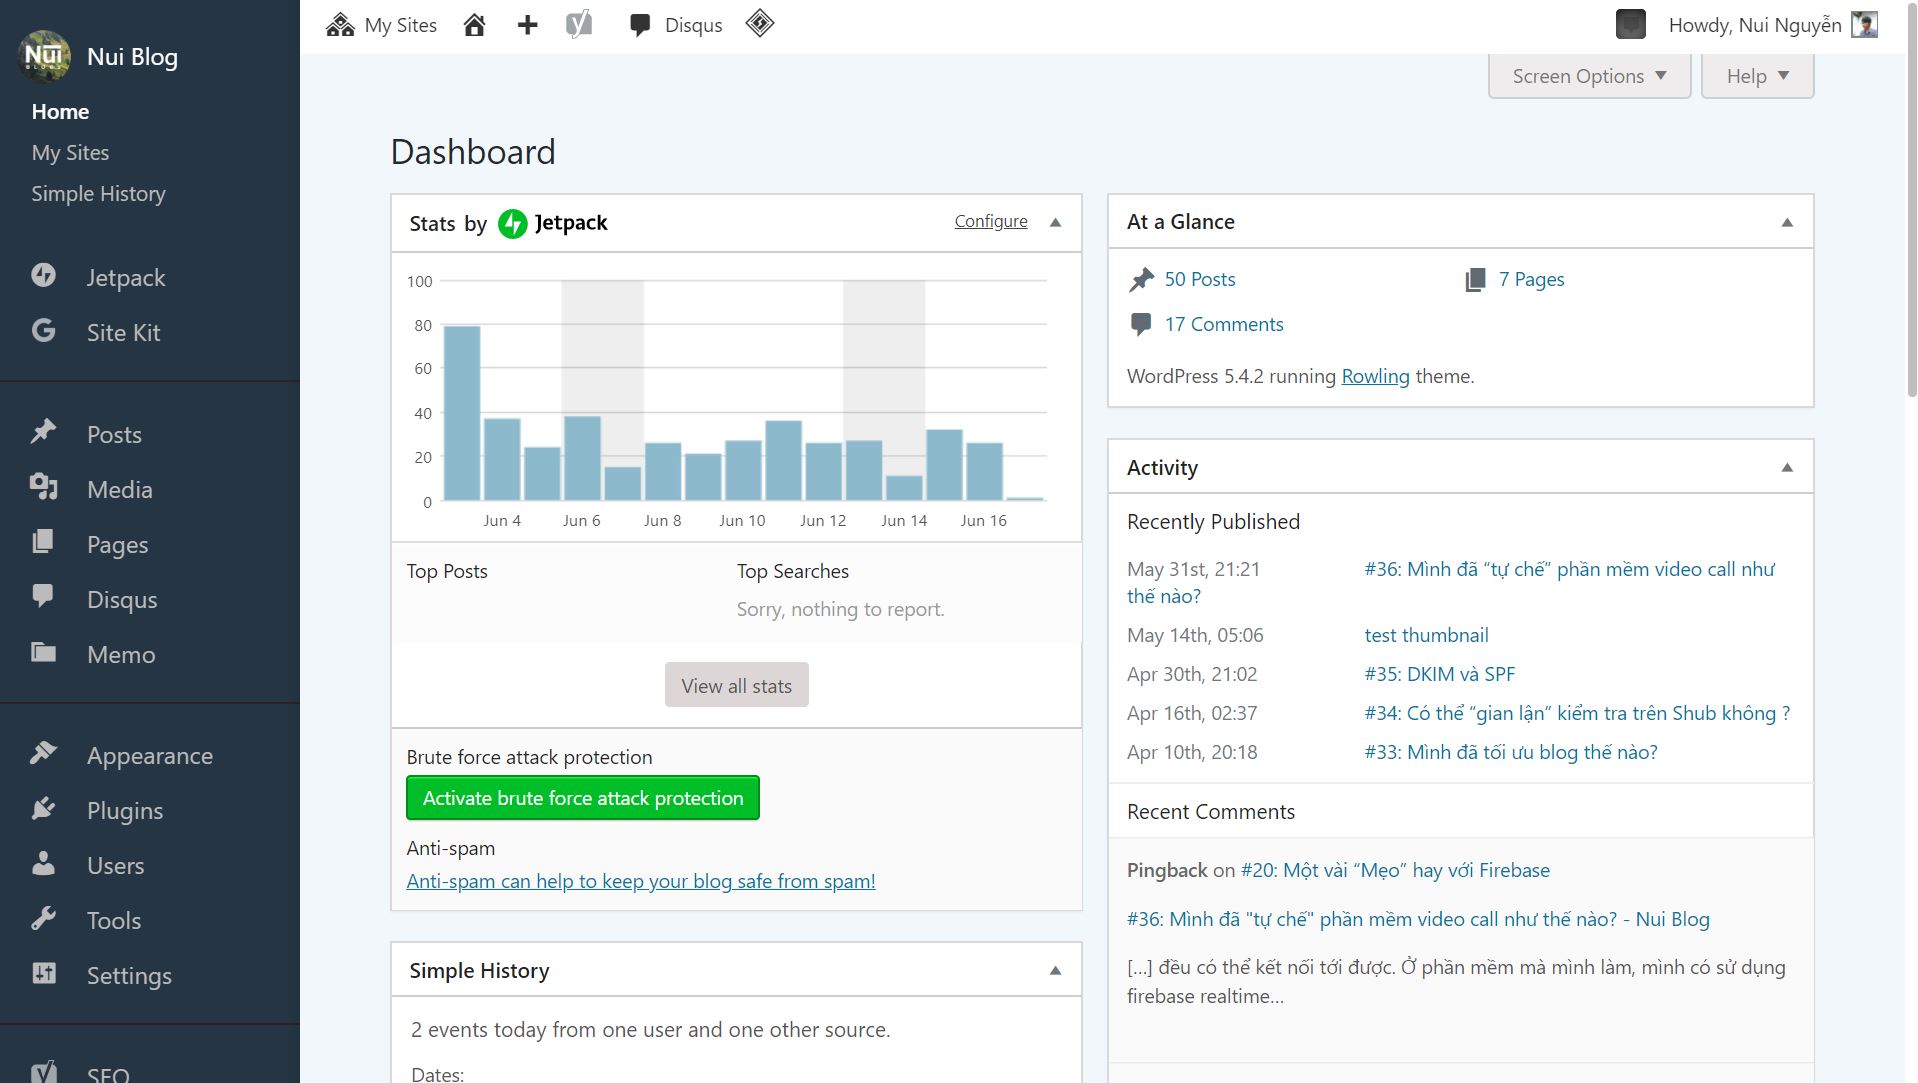1918x1083 pixels.
Task: Collapse the Stats by Jetpack panel
Action: coord(1055,222)
